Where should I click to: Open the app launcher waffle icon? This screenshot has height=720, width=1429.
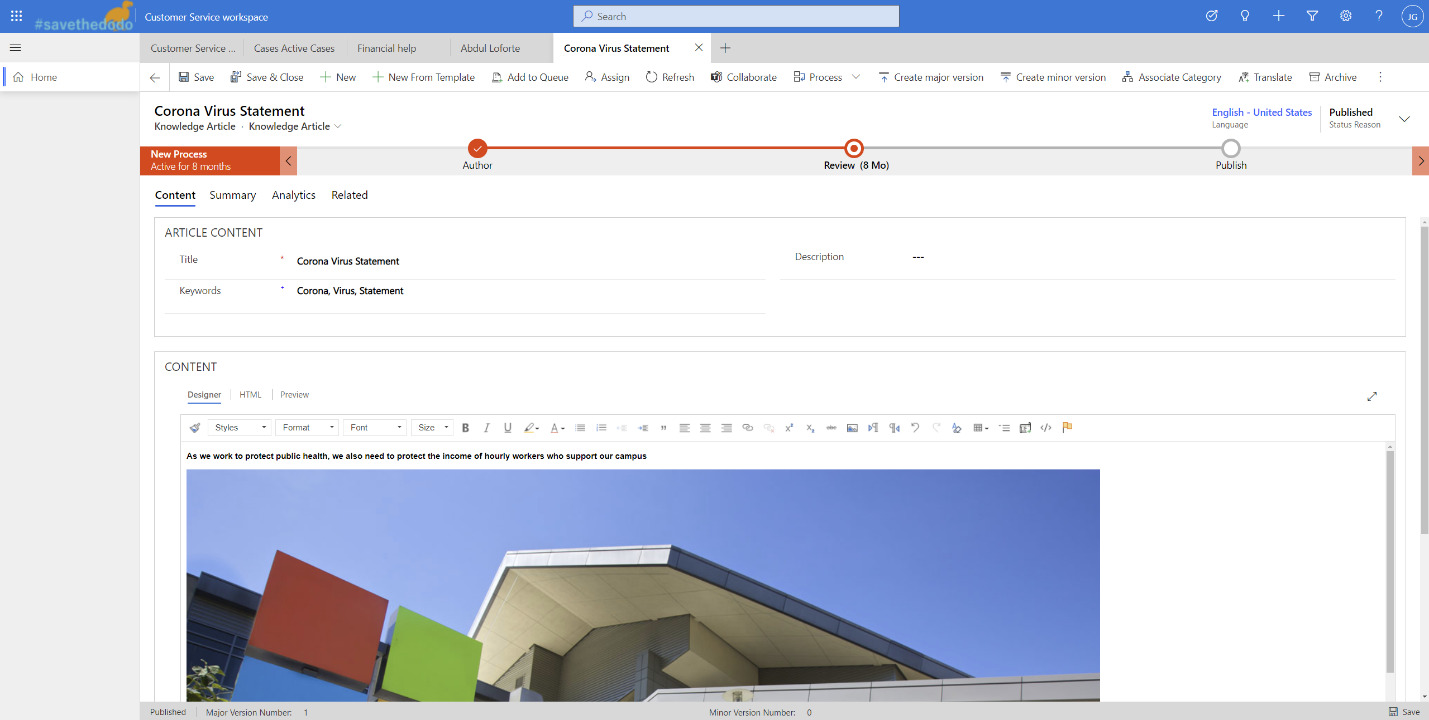16,16
